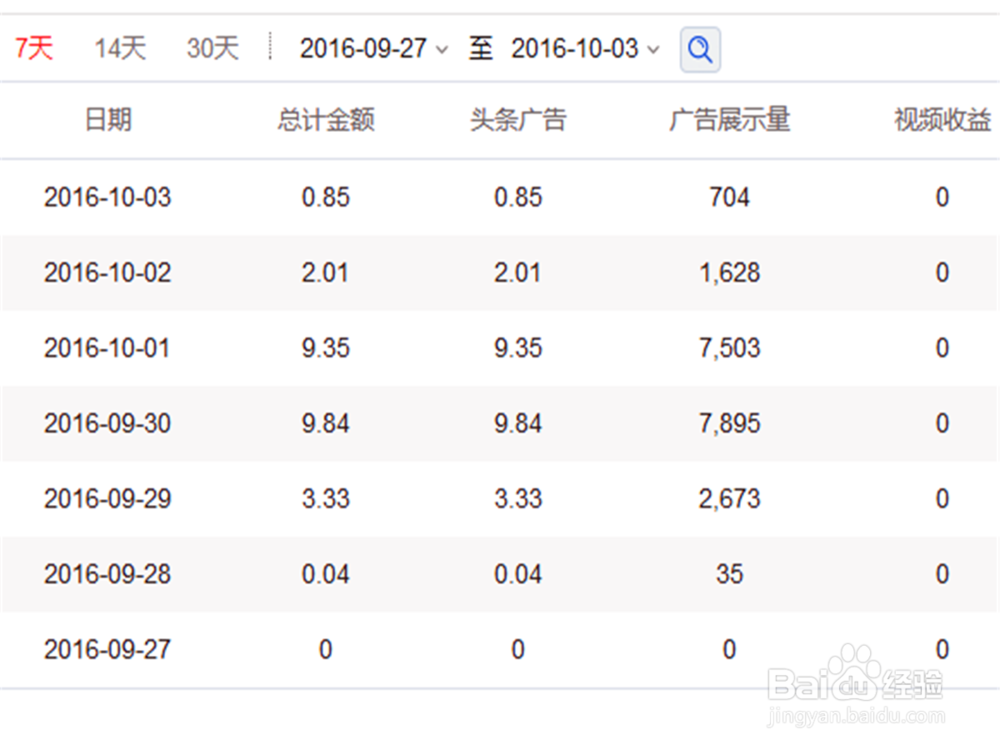Select the 30天 time range
The width and height of the screenshot is (1000, 750).
(x=210, y=47)
